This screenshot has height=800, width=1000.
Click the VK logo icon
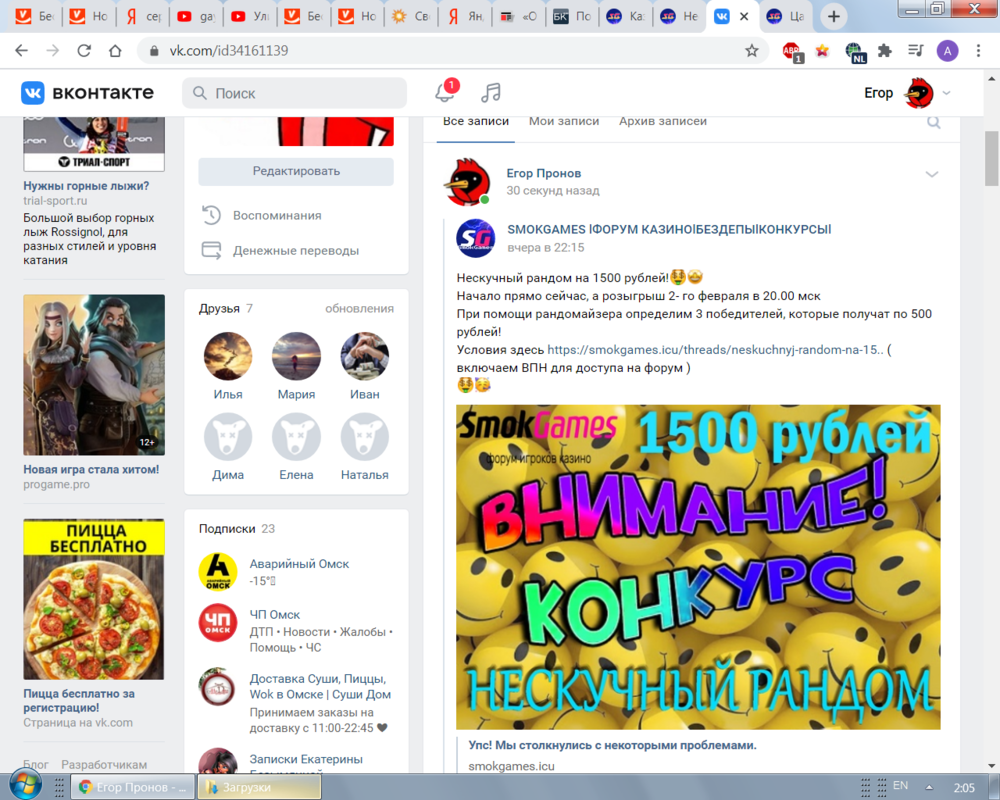33,93
